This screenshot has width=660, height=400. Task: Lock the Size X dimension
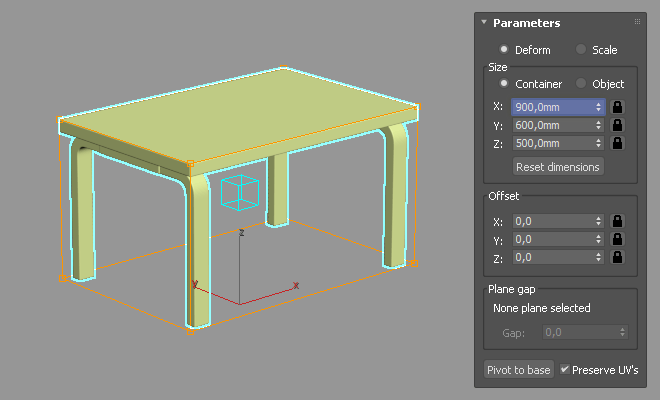[x=618, y=106]
